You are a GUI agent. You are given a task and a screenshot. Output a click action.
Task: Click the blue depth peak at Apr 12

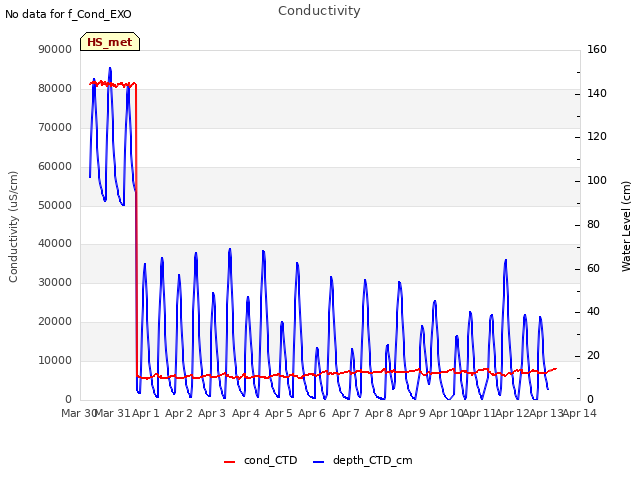(x=506, y=260)
